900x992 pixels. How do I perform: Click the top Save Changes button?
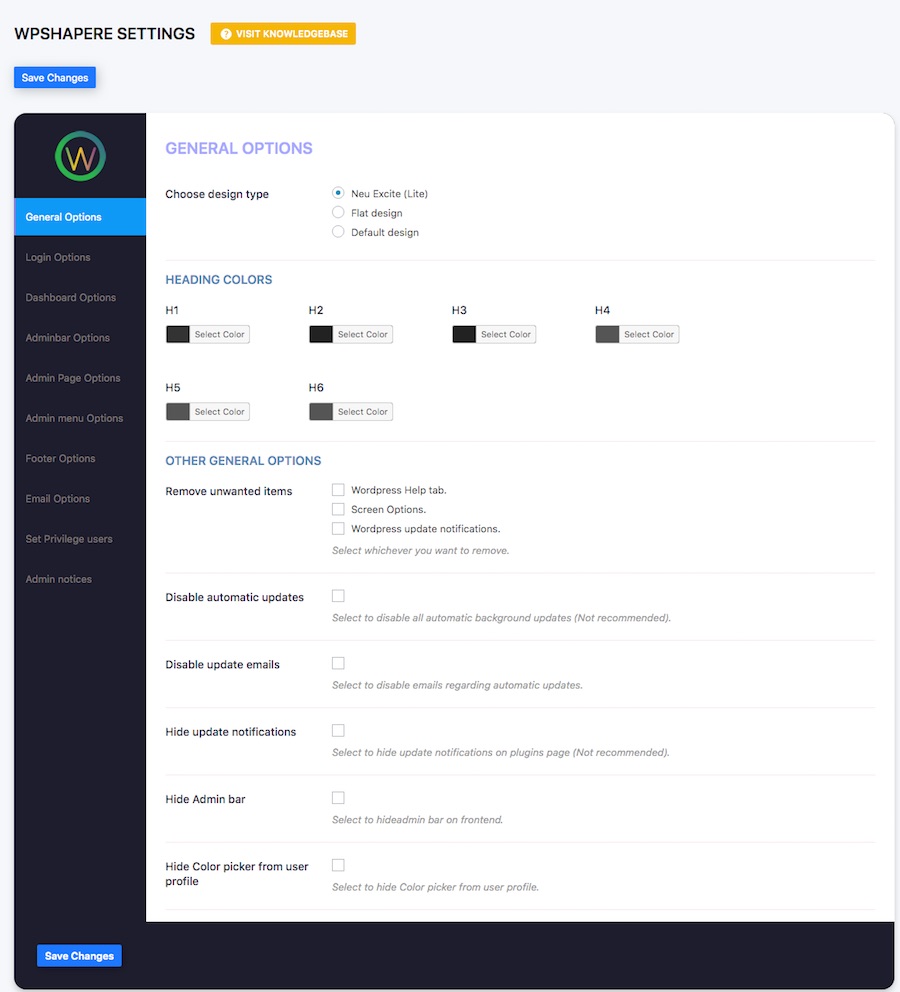pyautogui.click(x=55, y=78)
